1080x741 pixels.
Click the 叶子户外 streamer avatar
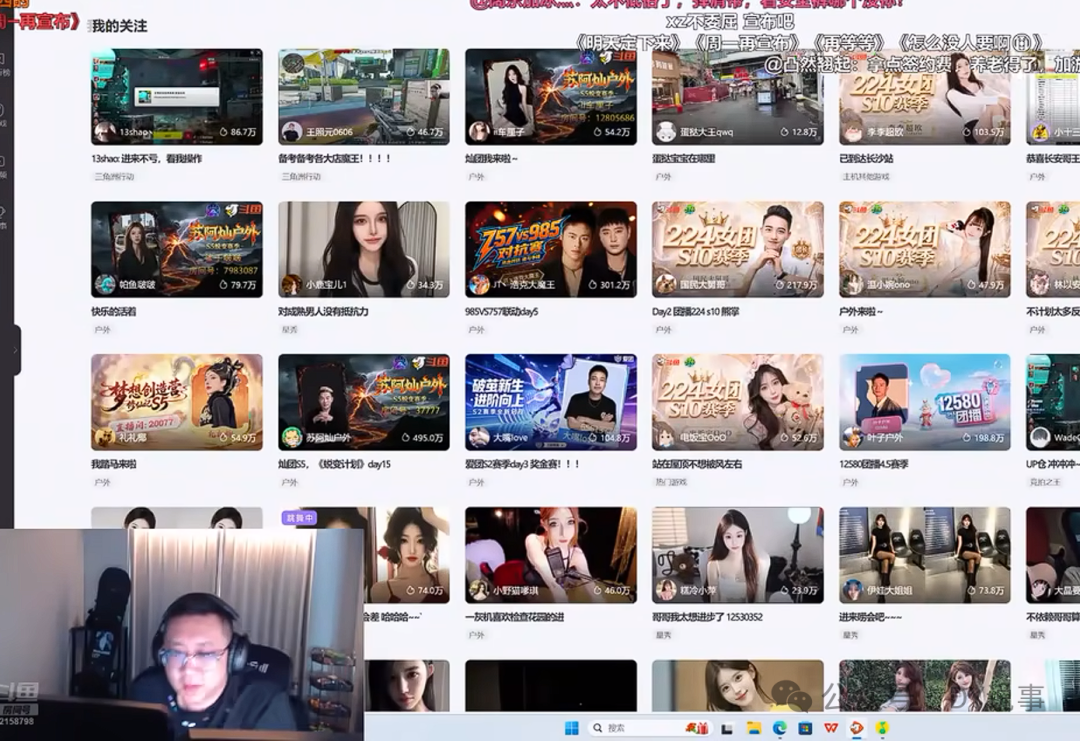pyautogui.click(x=853, y=437)
